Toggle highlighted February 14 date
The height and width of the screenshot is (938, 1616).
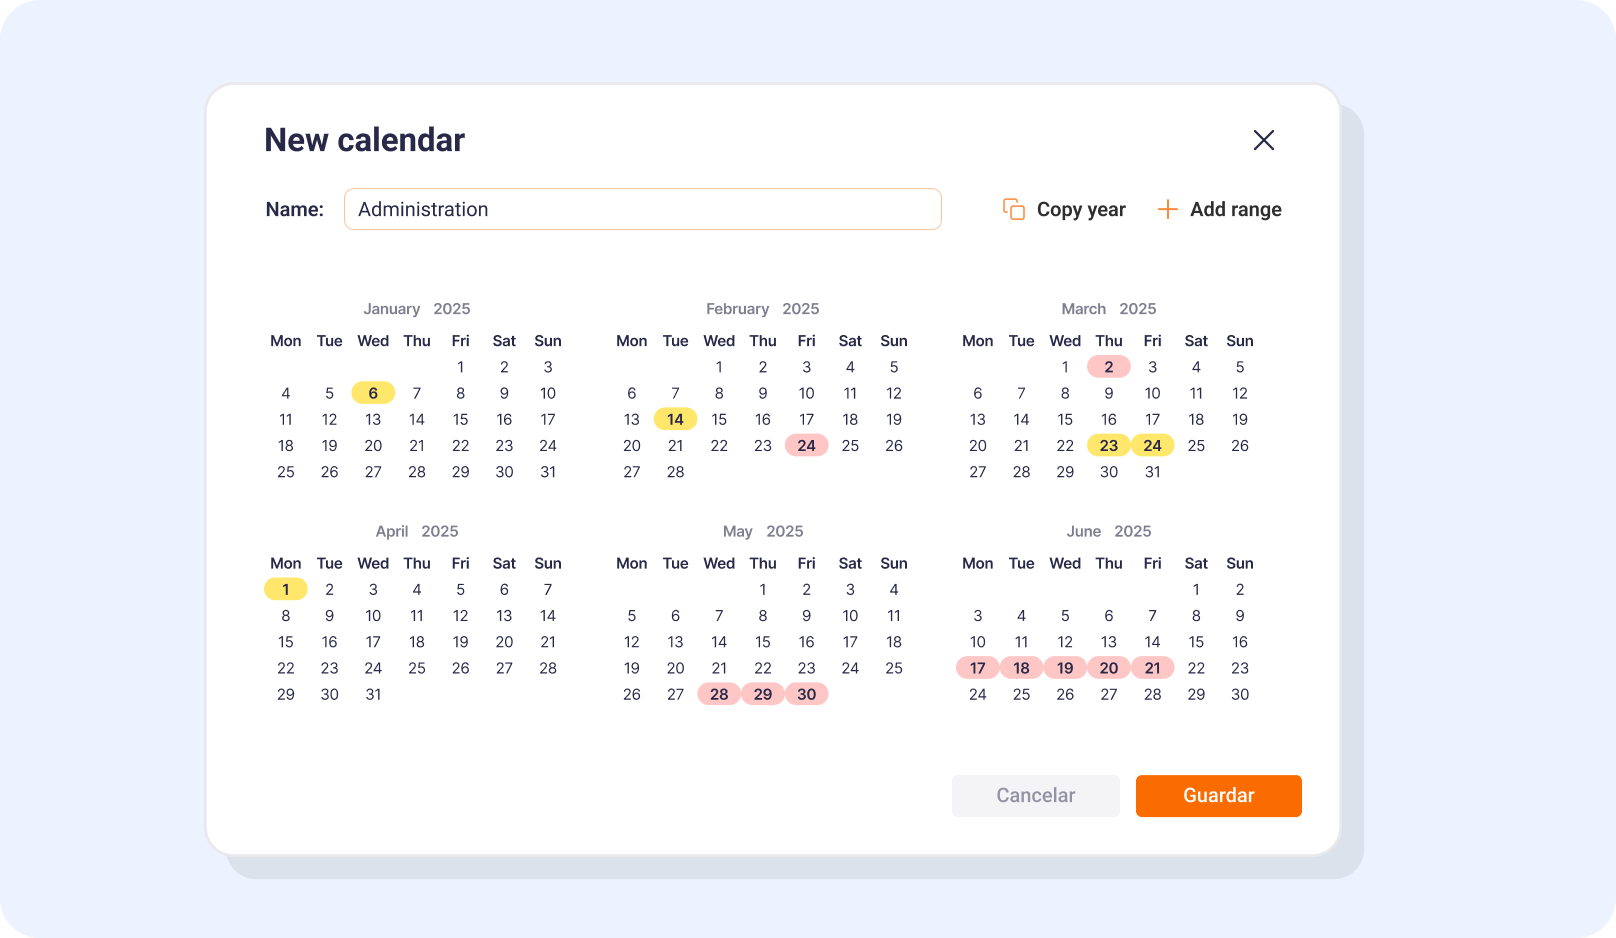[675, 419]
